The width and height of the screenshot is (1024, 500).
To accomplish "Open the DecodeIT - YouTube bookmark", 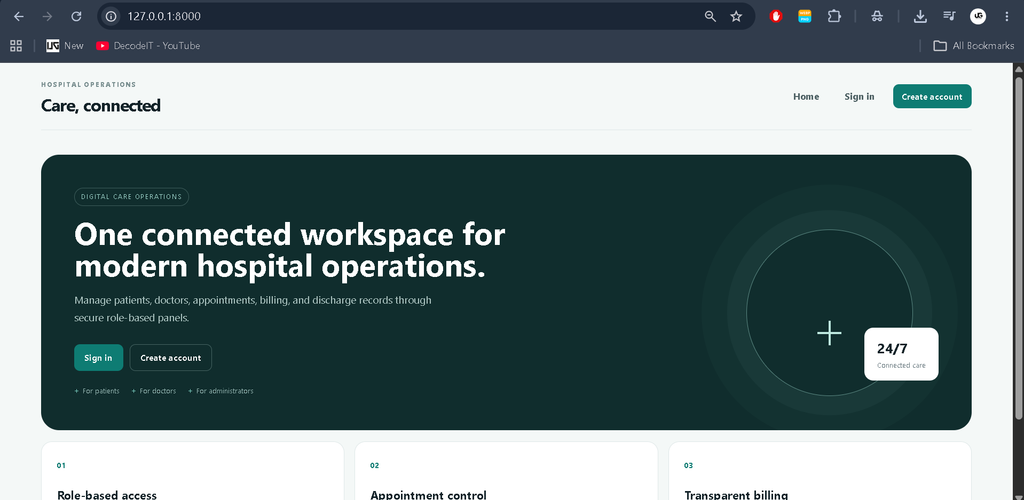I will [148, 46].
